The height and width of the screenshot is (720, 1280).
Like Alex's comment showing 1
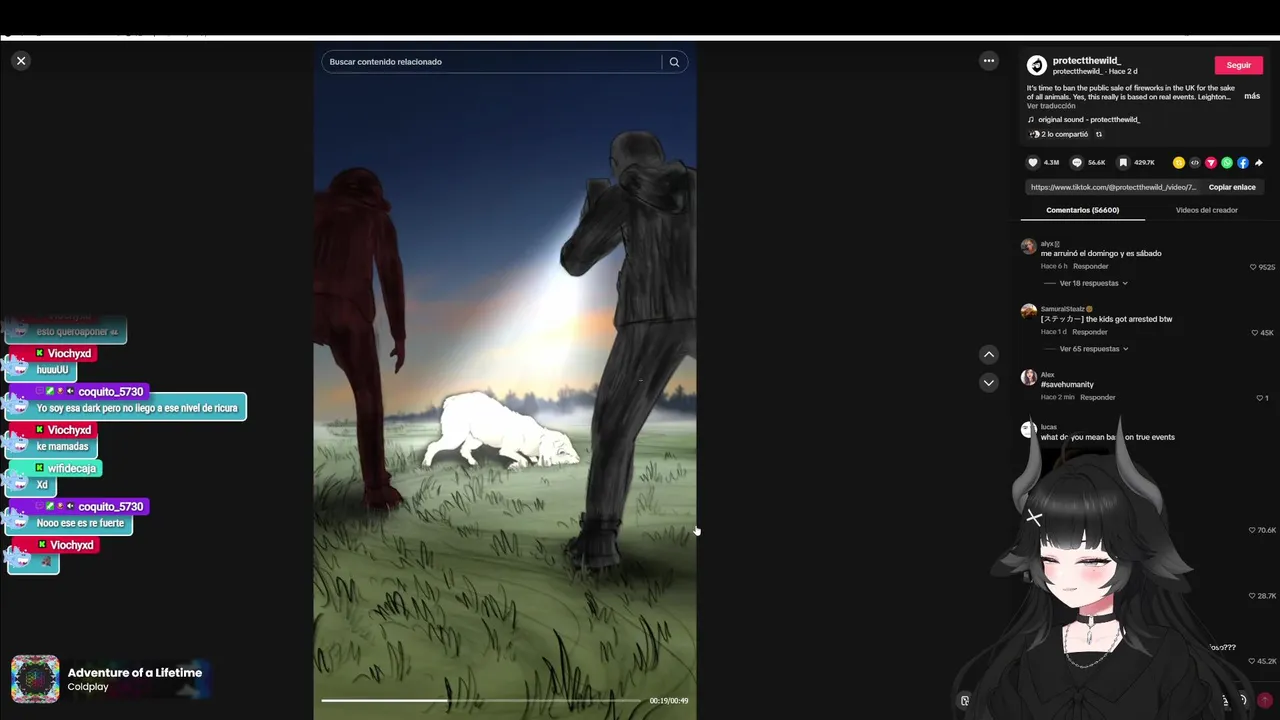click(1260, 398)
